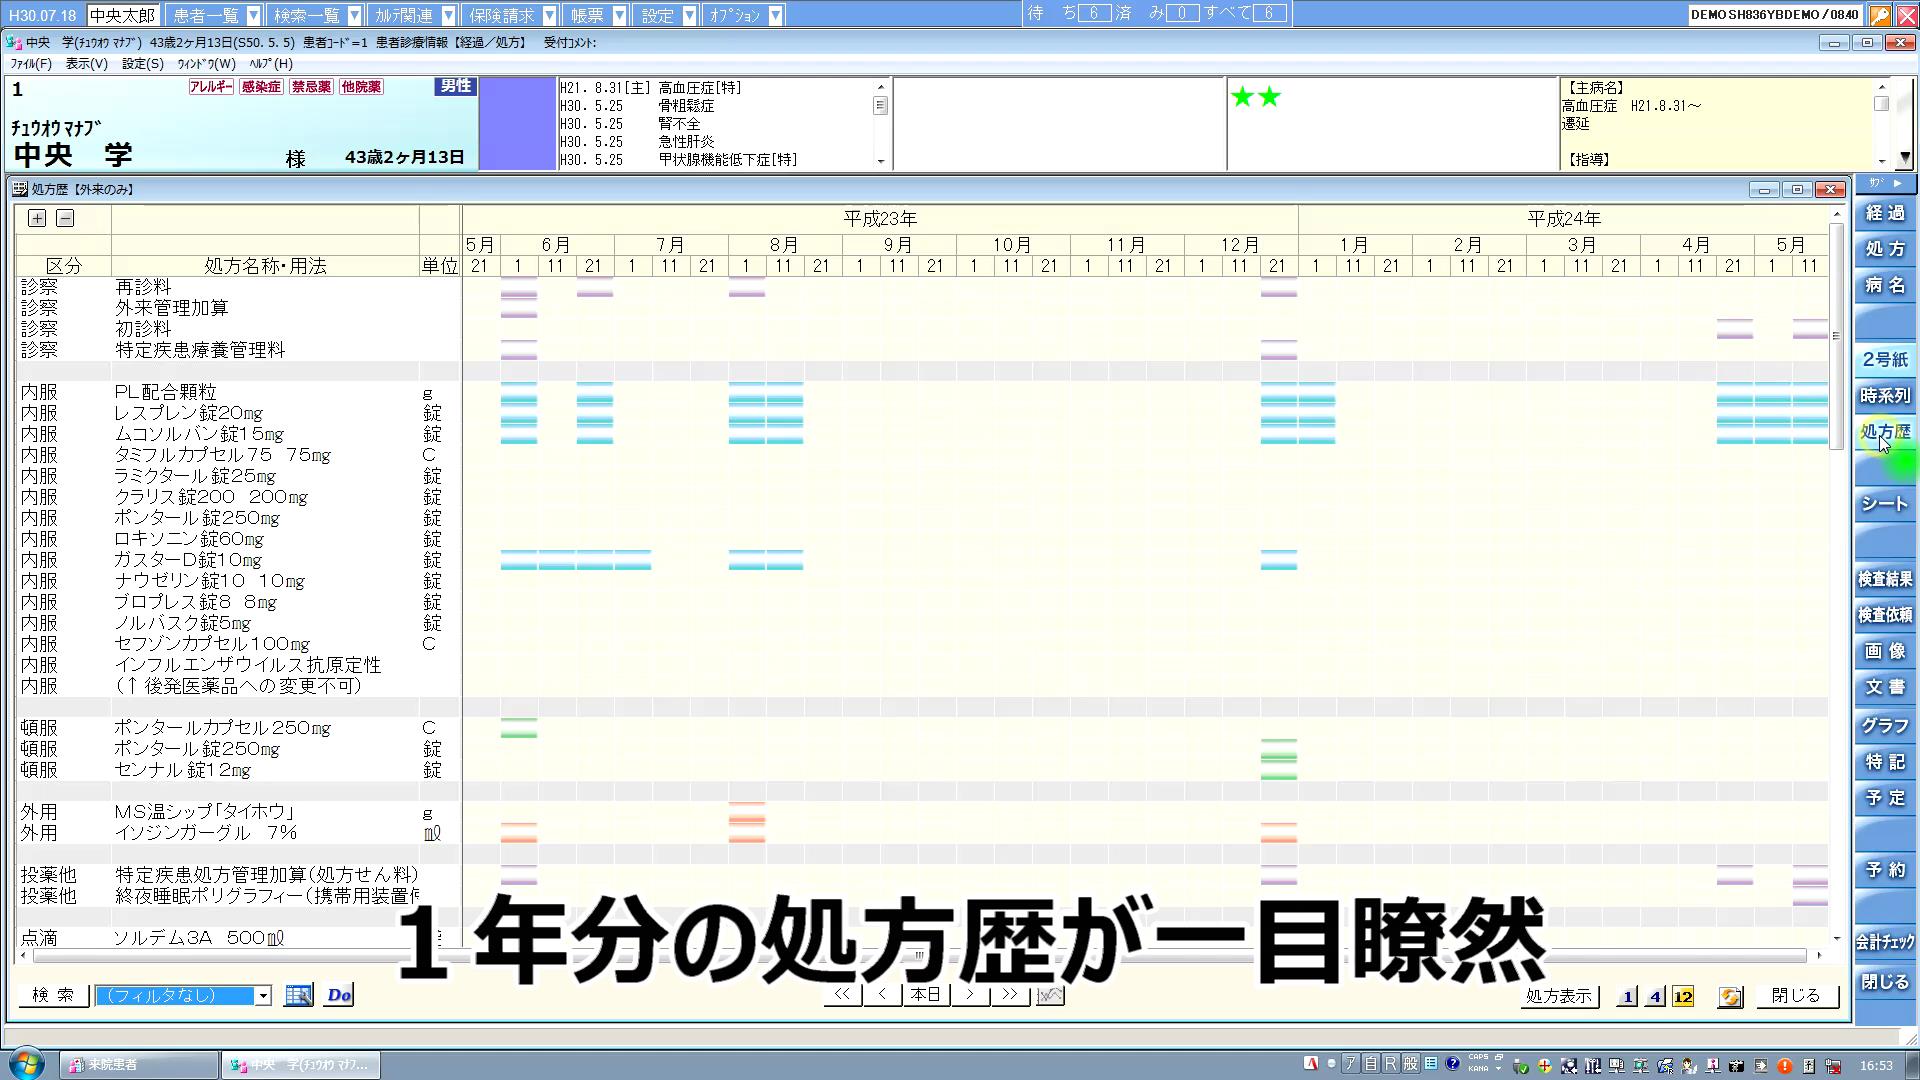Click the Do prescription icon
1920x1080 pixels.
tap(339, 995)
